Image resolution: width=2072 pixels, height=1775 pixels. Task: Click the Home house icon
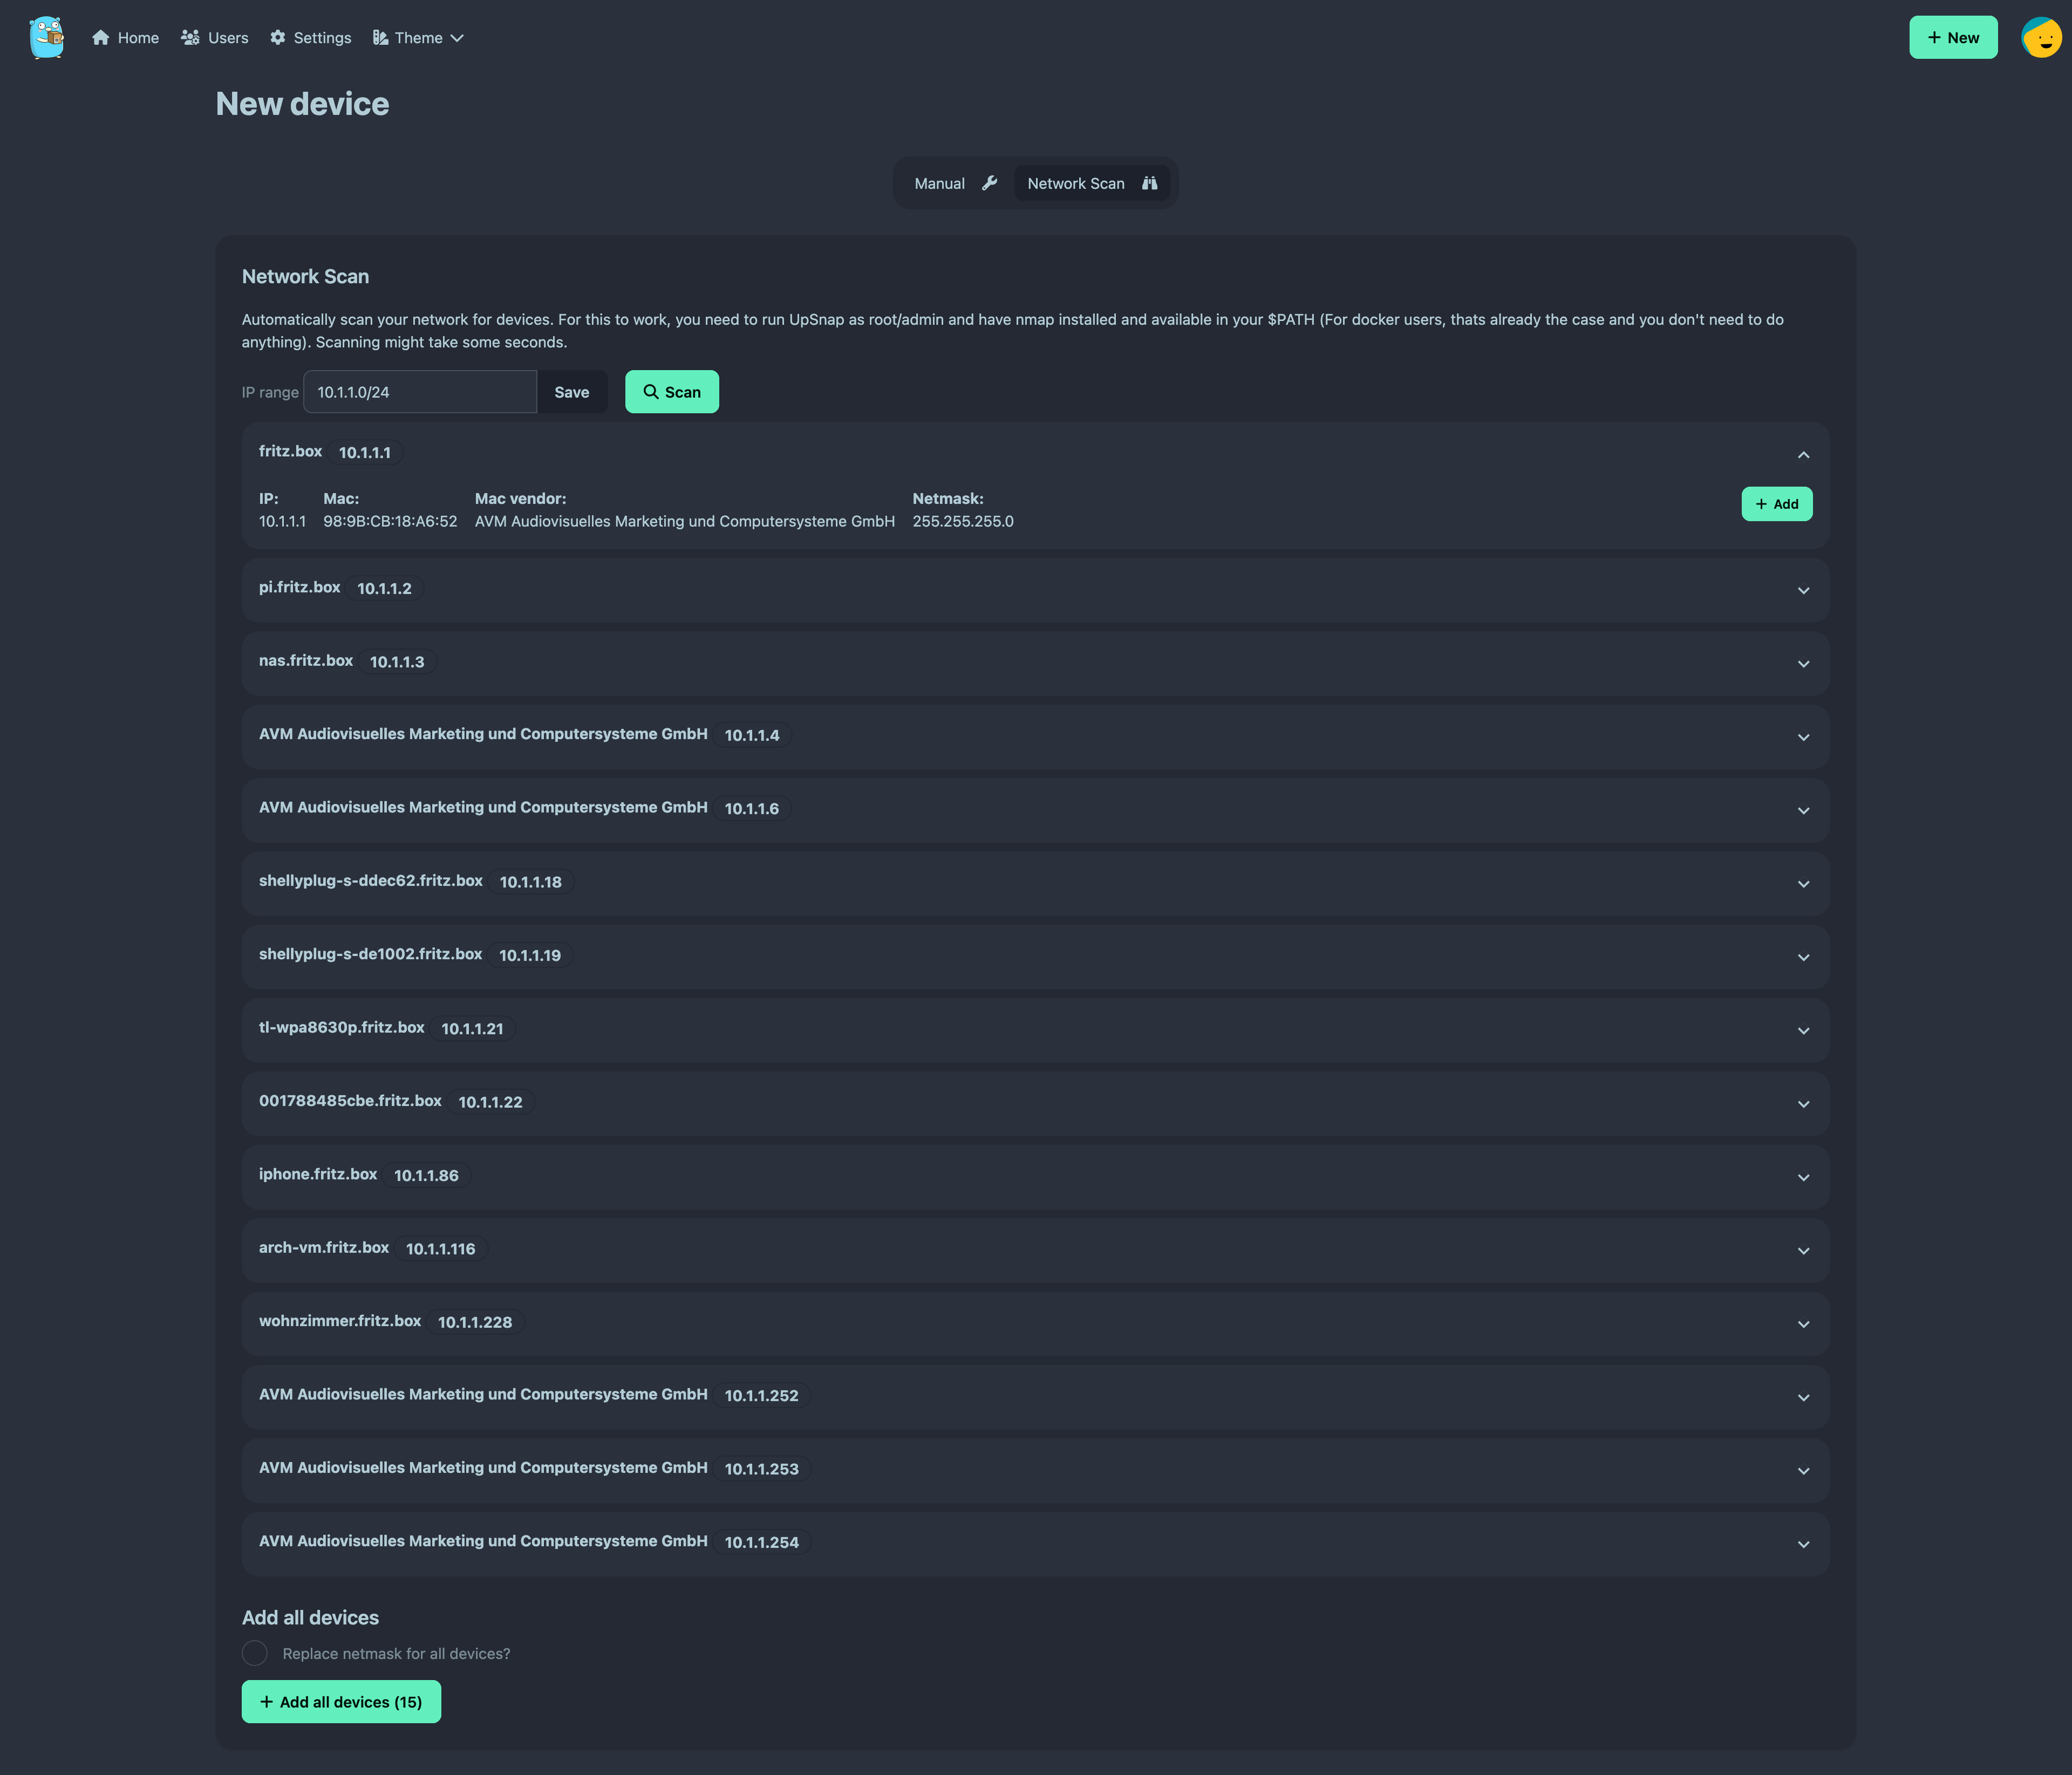click(100, 37)
